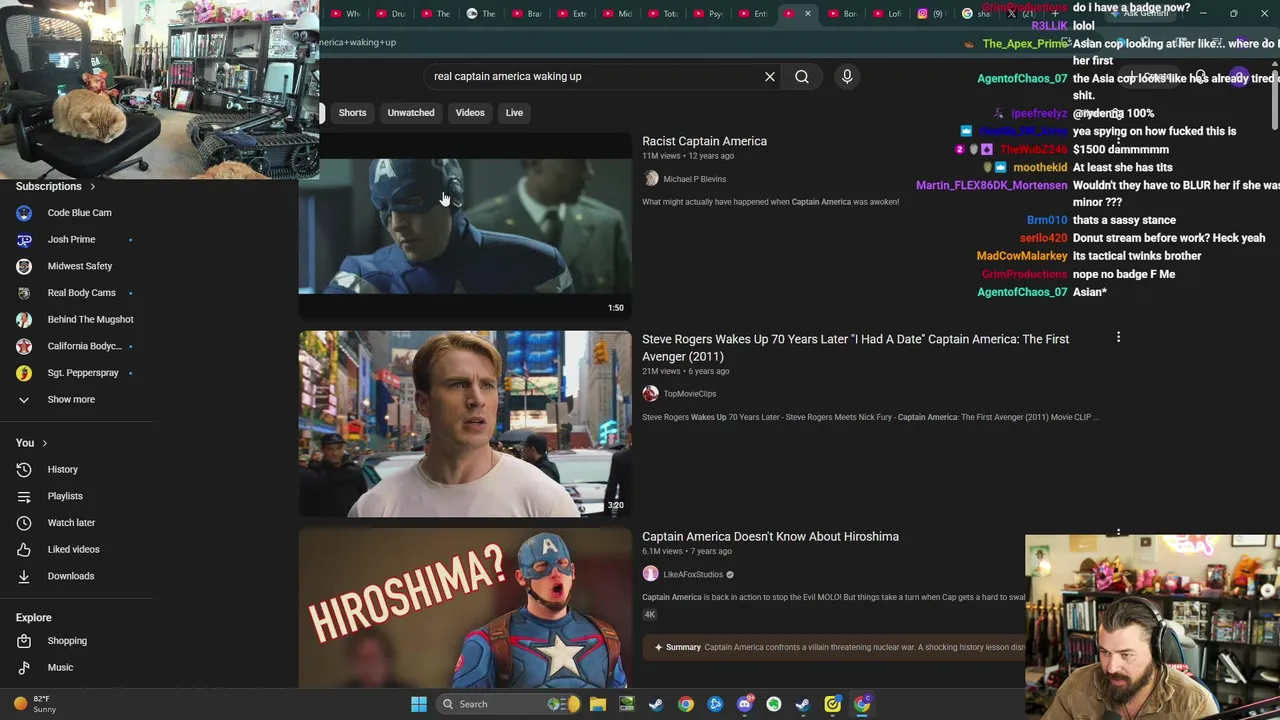Click the '21M views • 6 years ago' text
The image size is (1280, 720).
(685, 371)
